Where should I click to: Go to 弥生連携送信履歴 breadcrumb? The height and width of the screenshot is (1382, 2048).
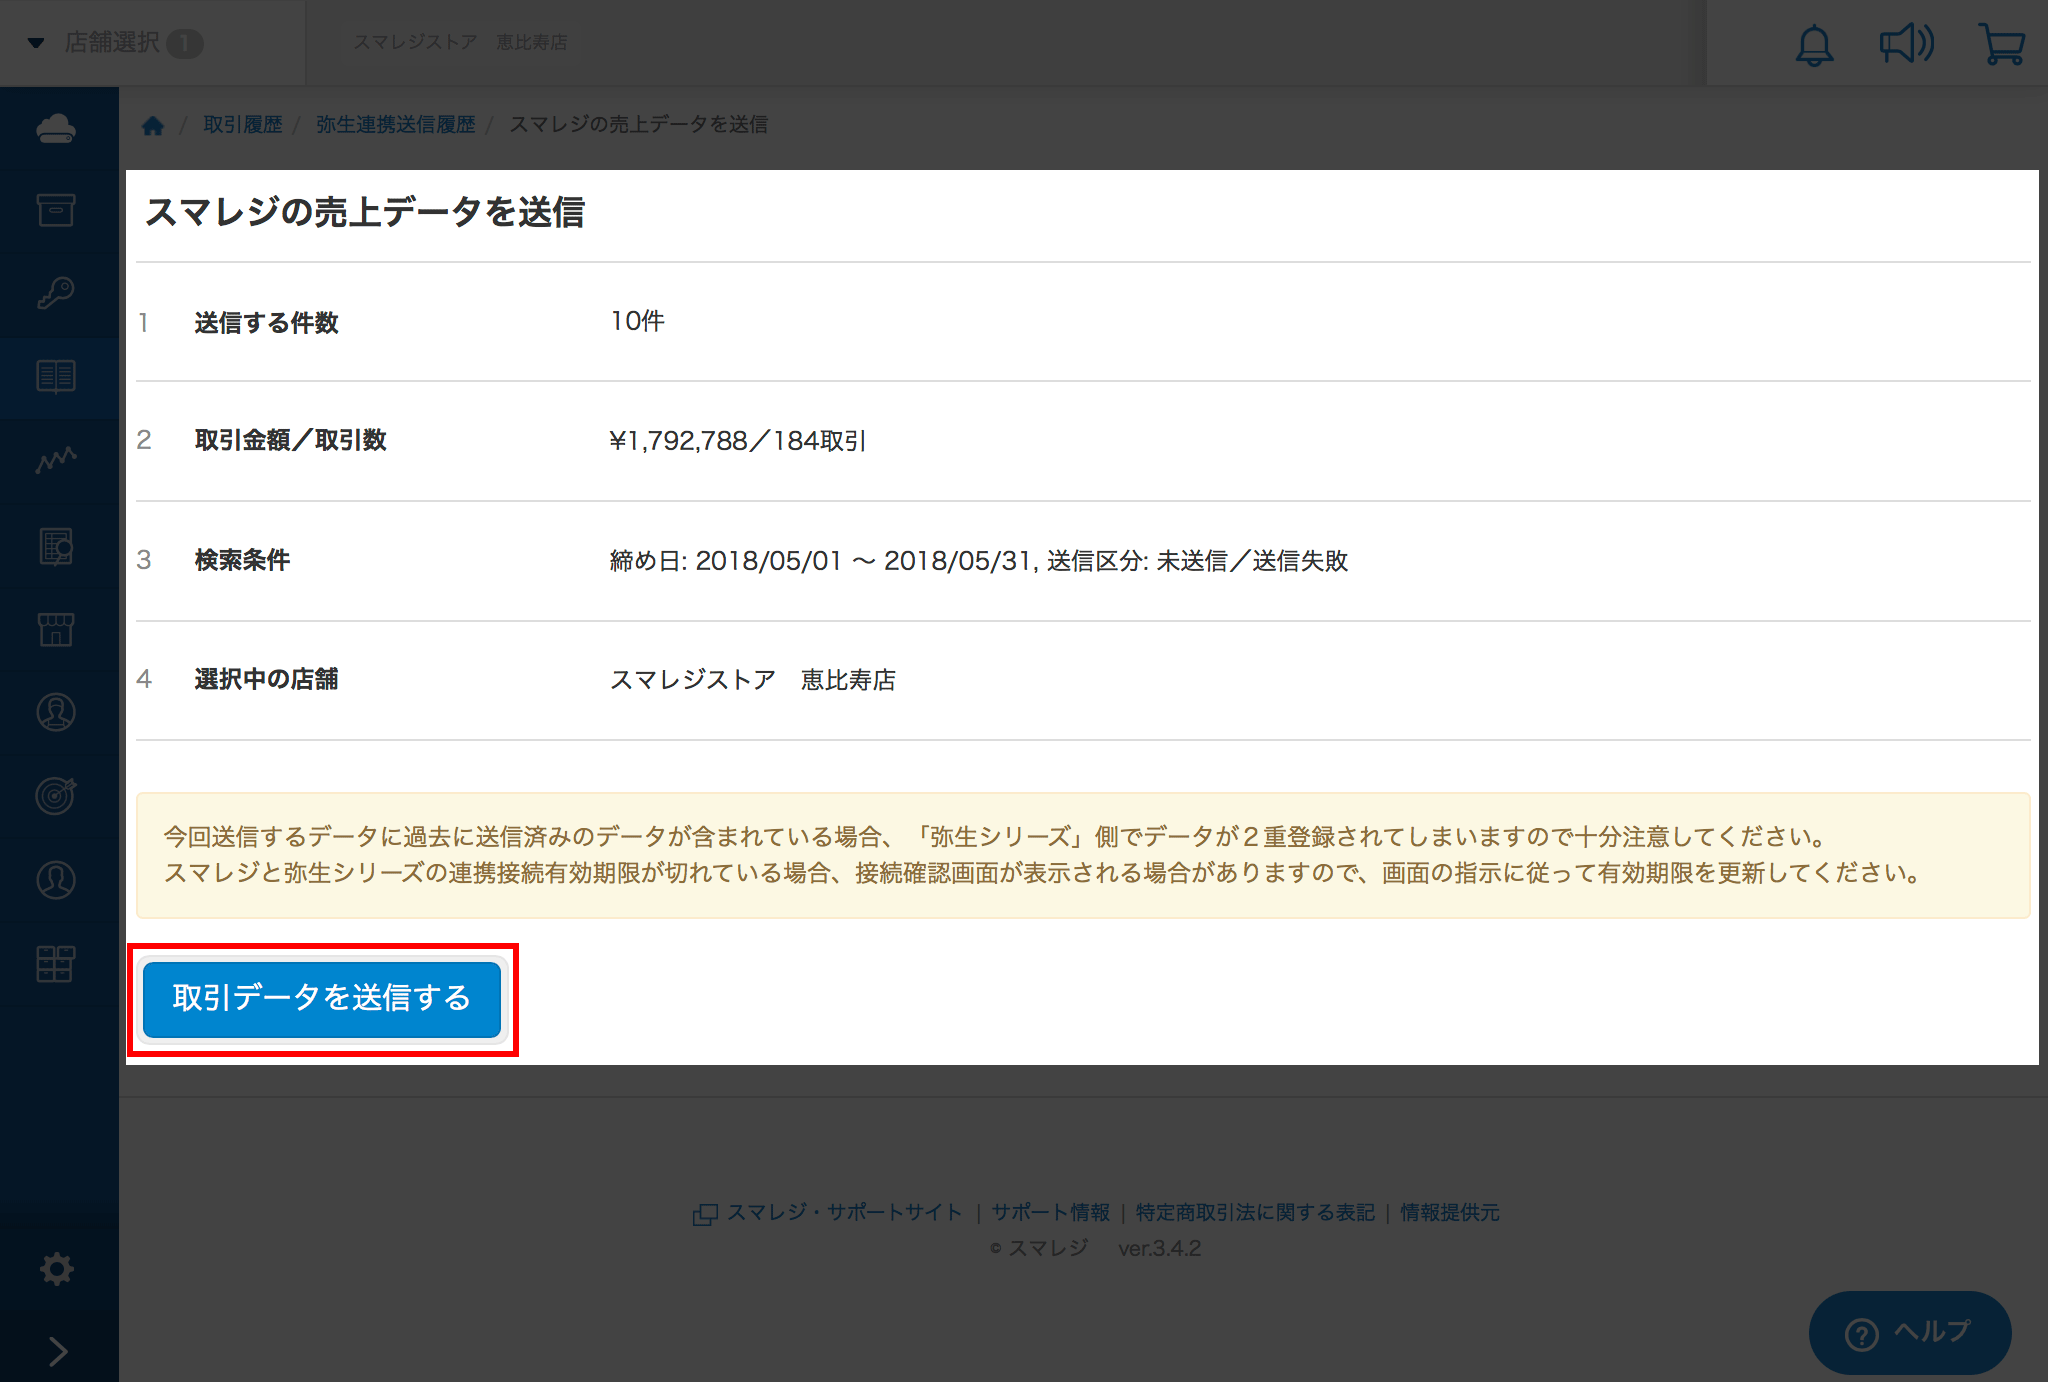[x=396, y=124]
